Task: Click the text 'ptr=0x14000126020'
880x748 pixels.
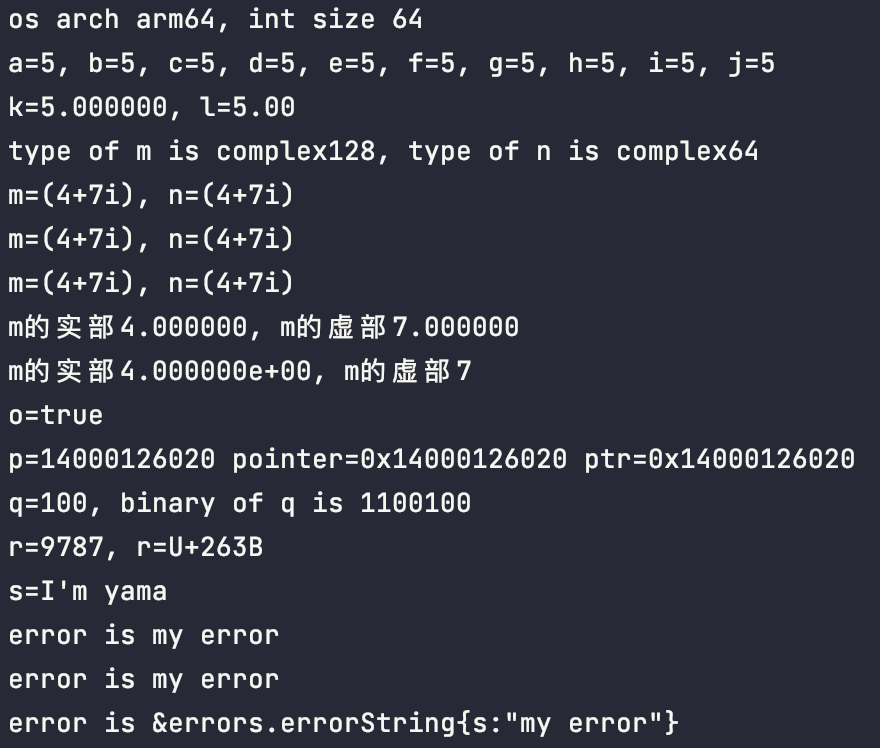Action: 719,459
